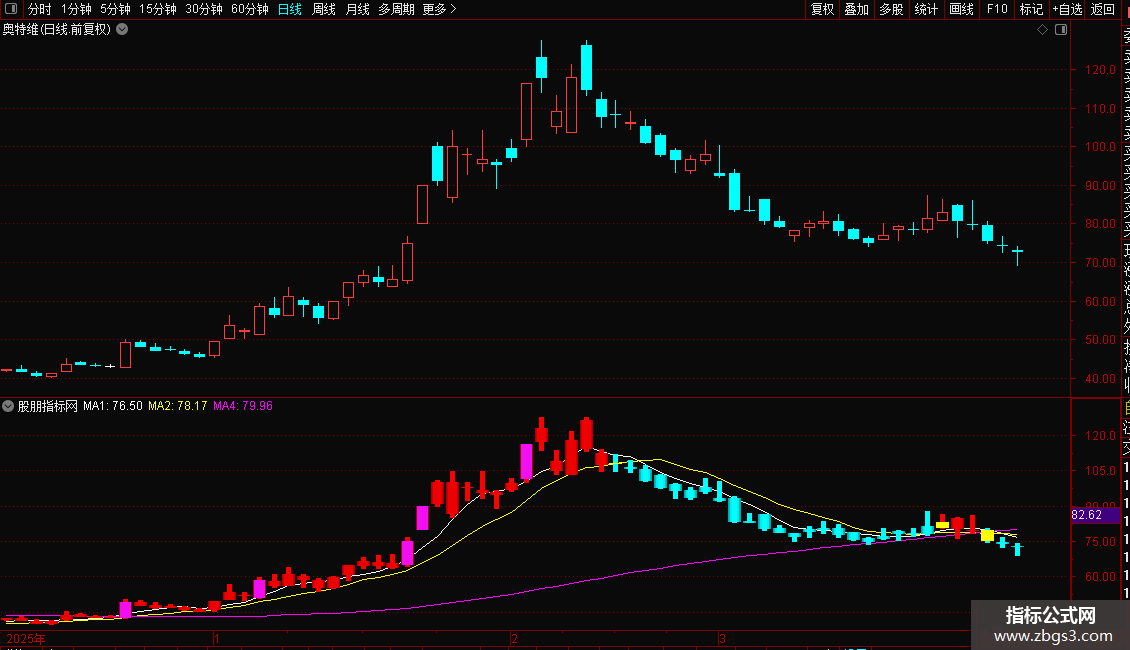1130x650 pixels.
Task: Switch to the 周线 weekly tab
Action: click(x=324, y=9)
